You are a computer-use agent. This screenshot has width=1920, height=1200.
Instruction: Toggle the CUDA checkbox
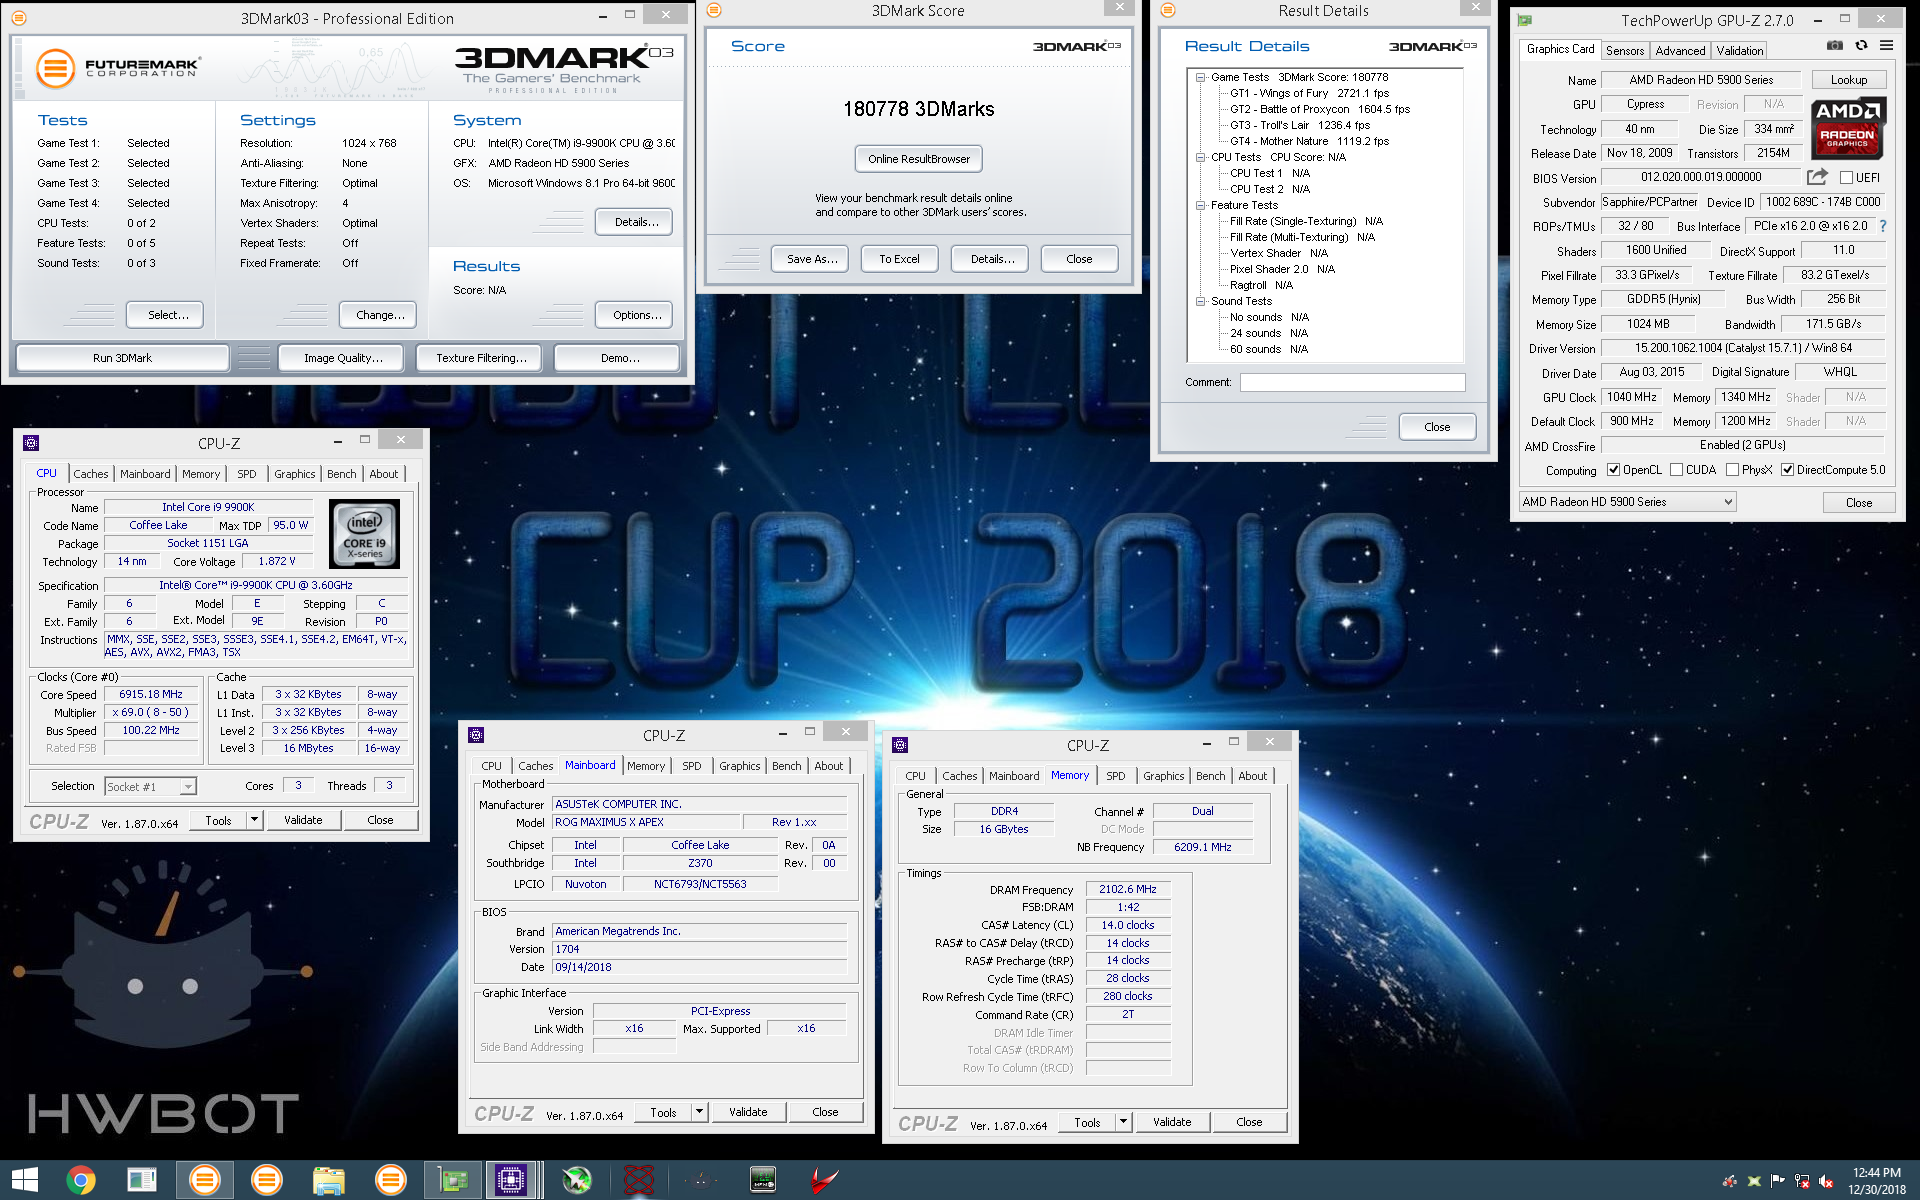point(1676,470)
